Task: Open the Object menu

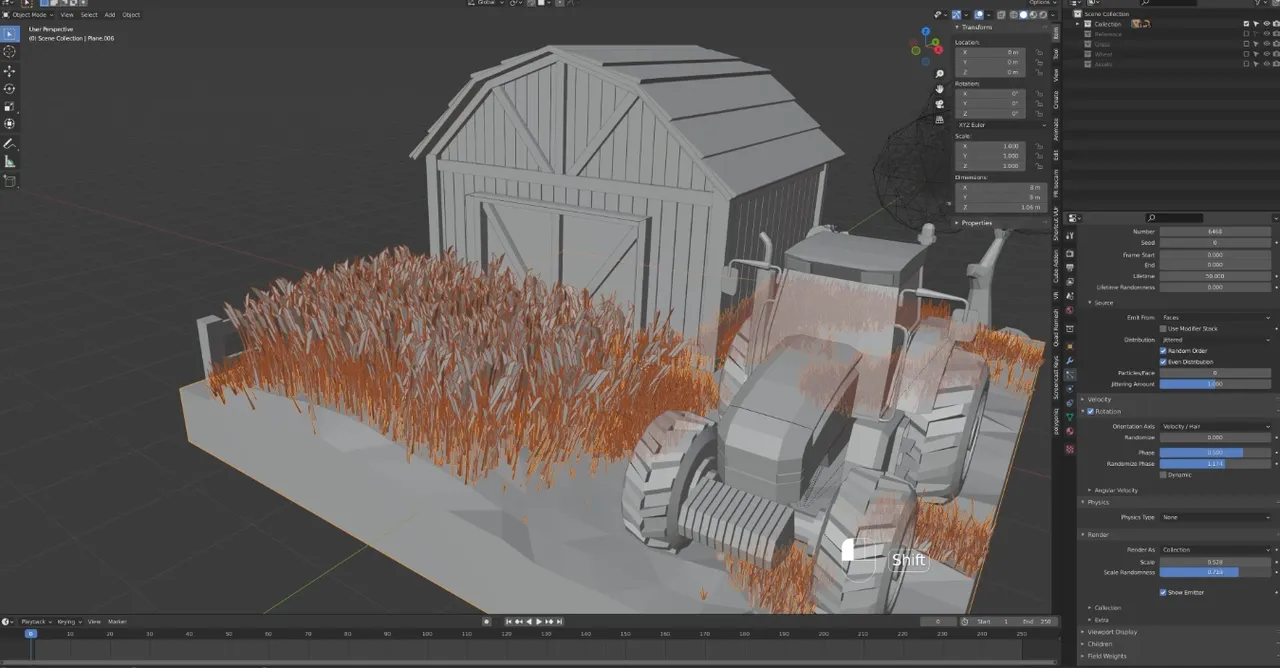Action: [131, 15]
